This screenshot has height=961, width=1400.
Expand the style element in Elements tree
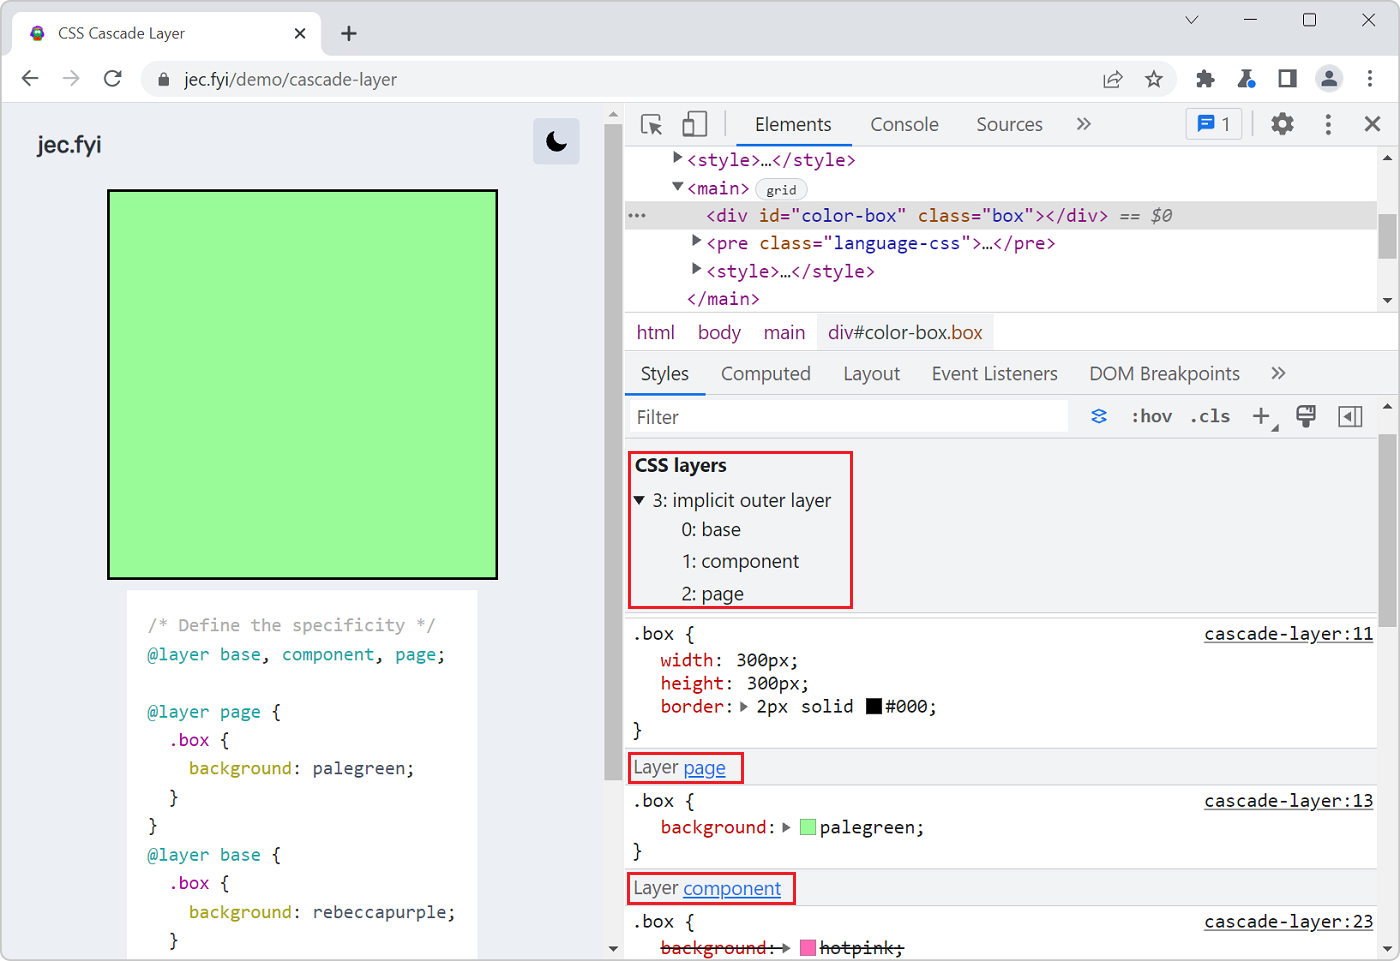(677, 159)
